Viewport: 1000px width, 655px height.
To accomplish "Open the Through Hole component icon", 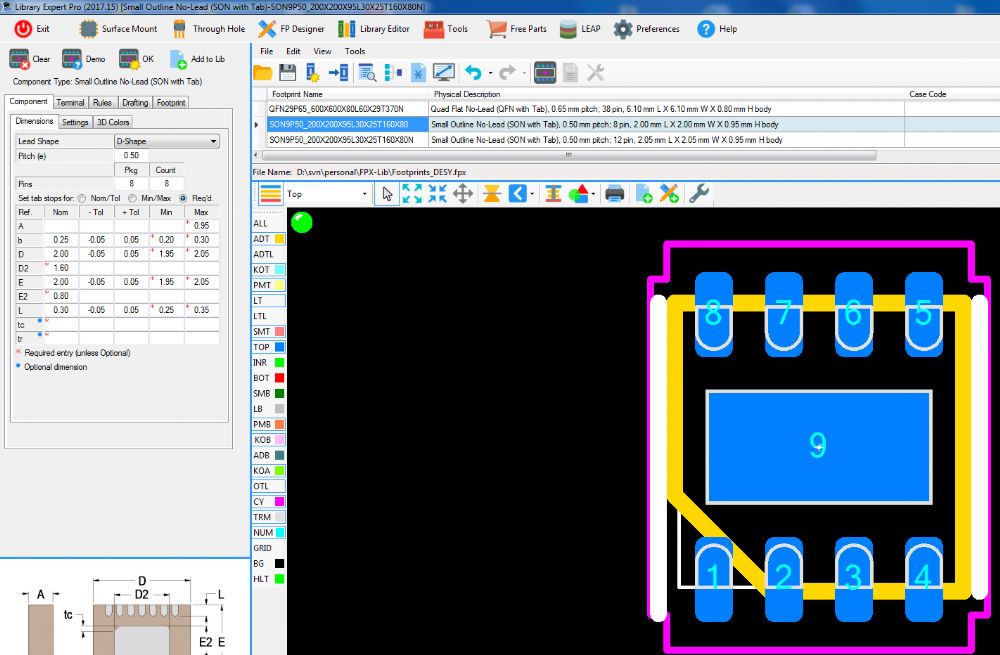I will (x=180, y=29).
